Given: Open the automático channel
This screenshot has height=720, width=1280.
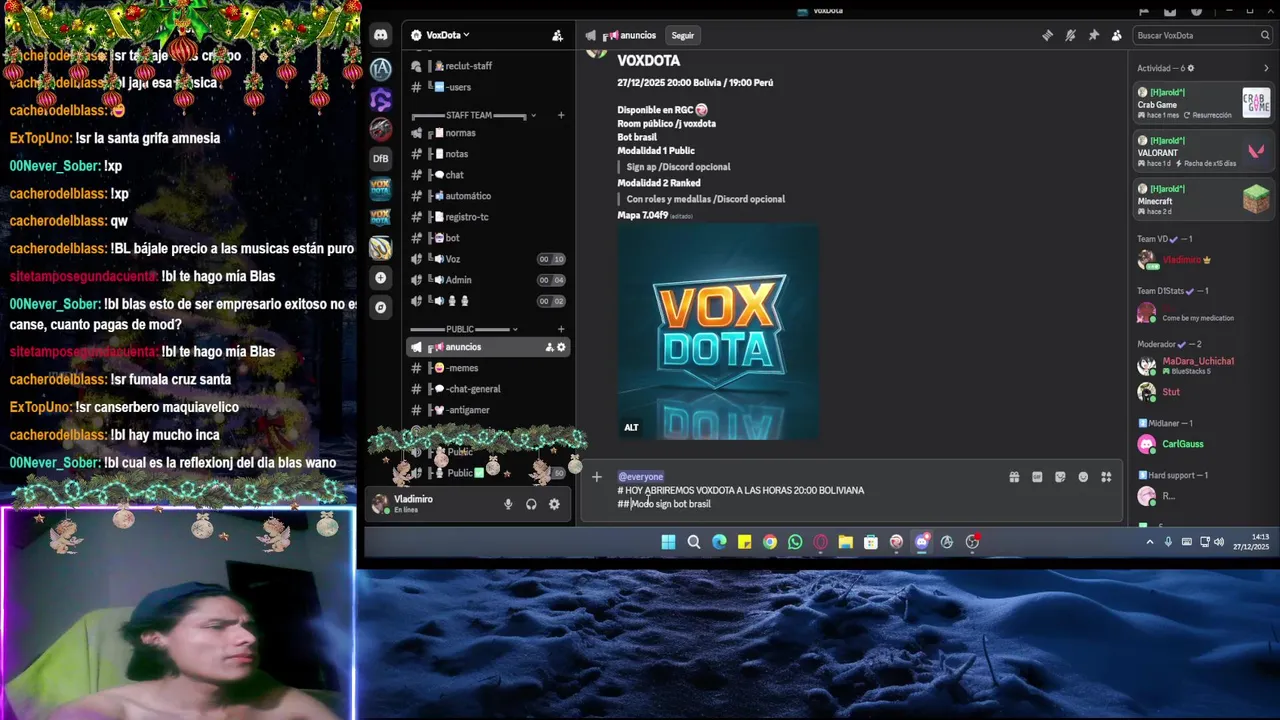Looking at the screenshot, I should [x=488, y=196].
